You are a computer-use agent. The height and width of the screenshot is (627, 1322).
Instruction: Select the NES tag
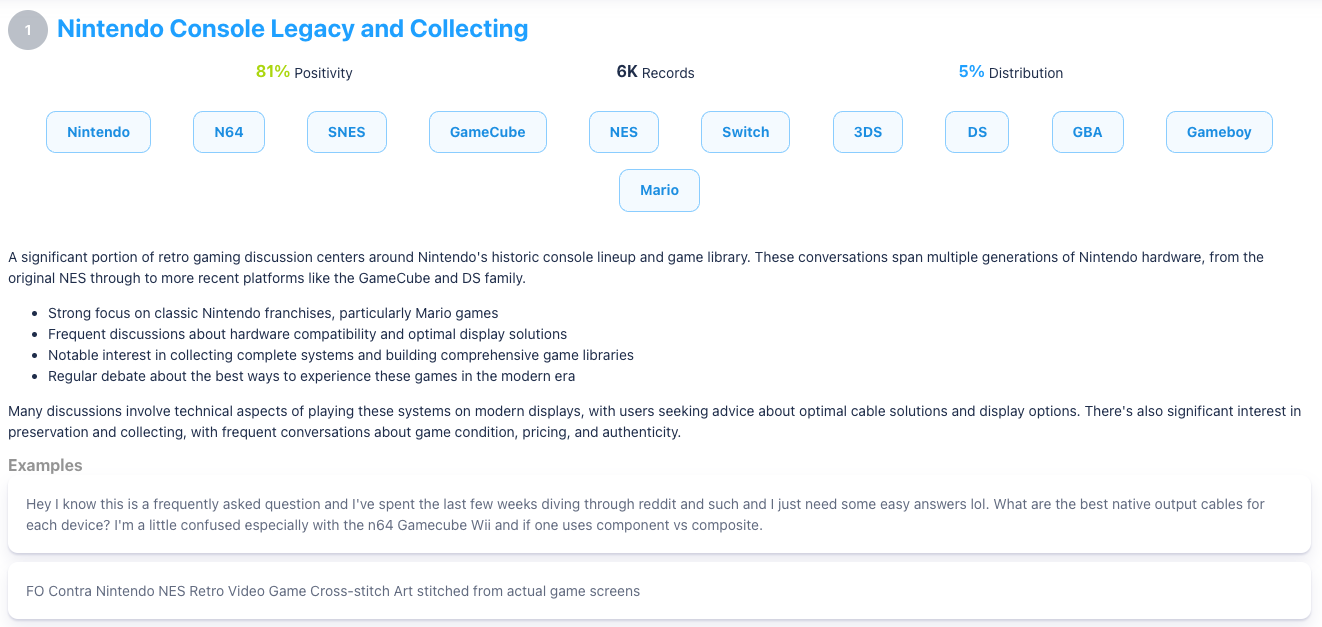pos(623,131)
